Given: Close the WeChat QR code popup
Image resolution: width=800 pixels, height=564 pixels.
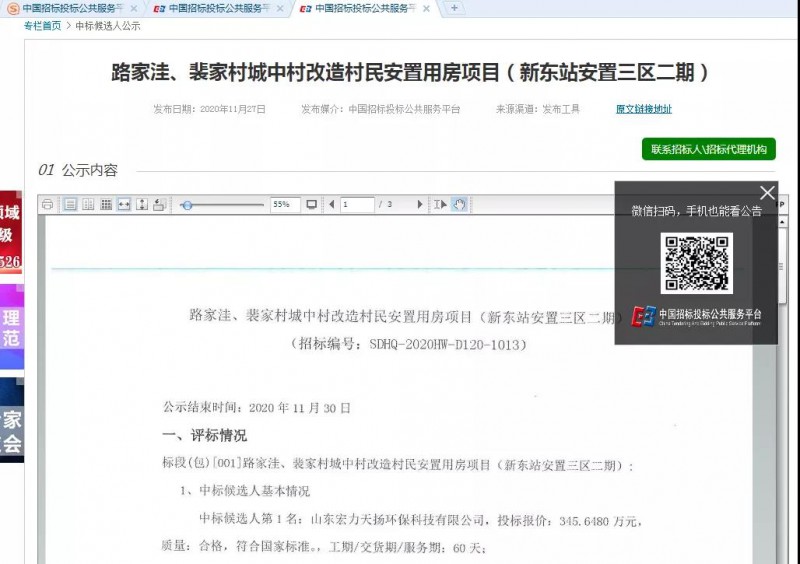Looking at the screenshot, I should point(767,193).
